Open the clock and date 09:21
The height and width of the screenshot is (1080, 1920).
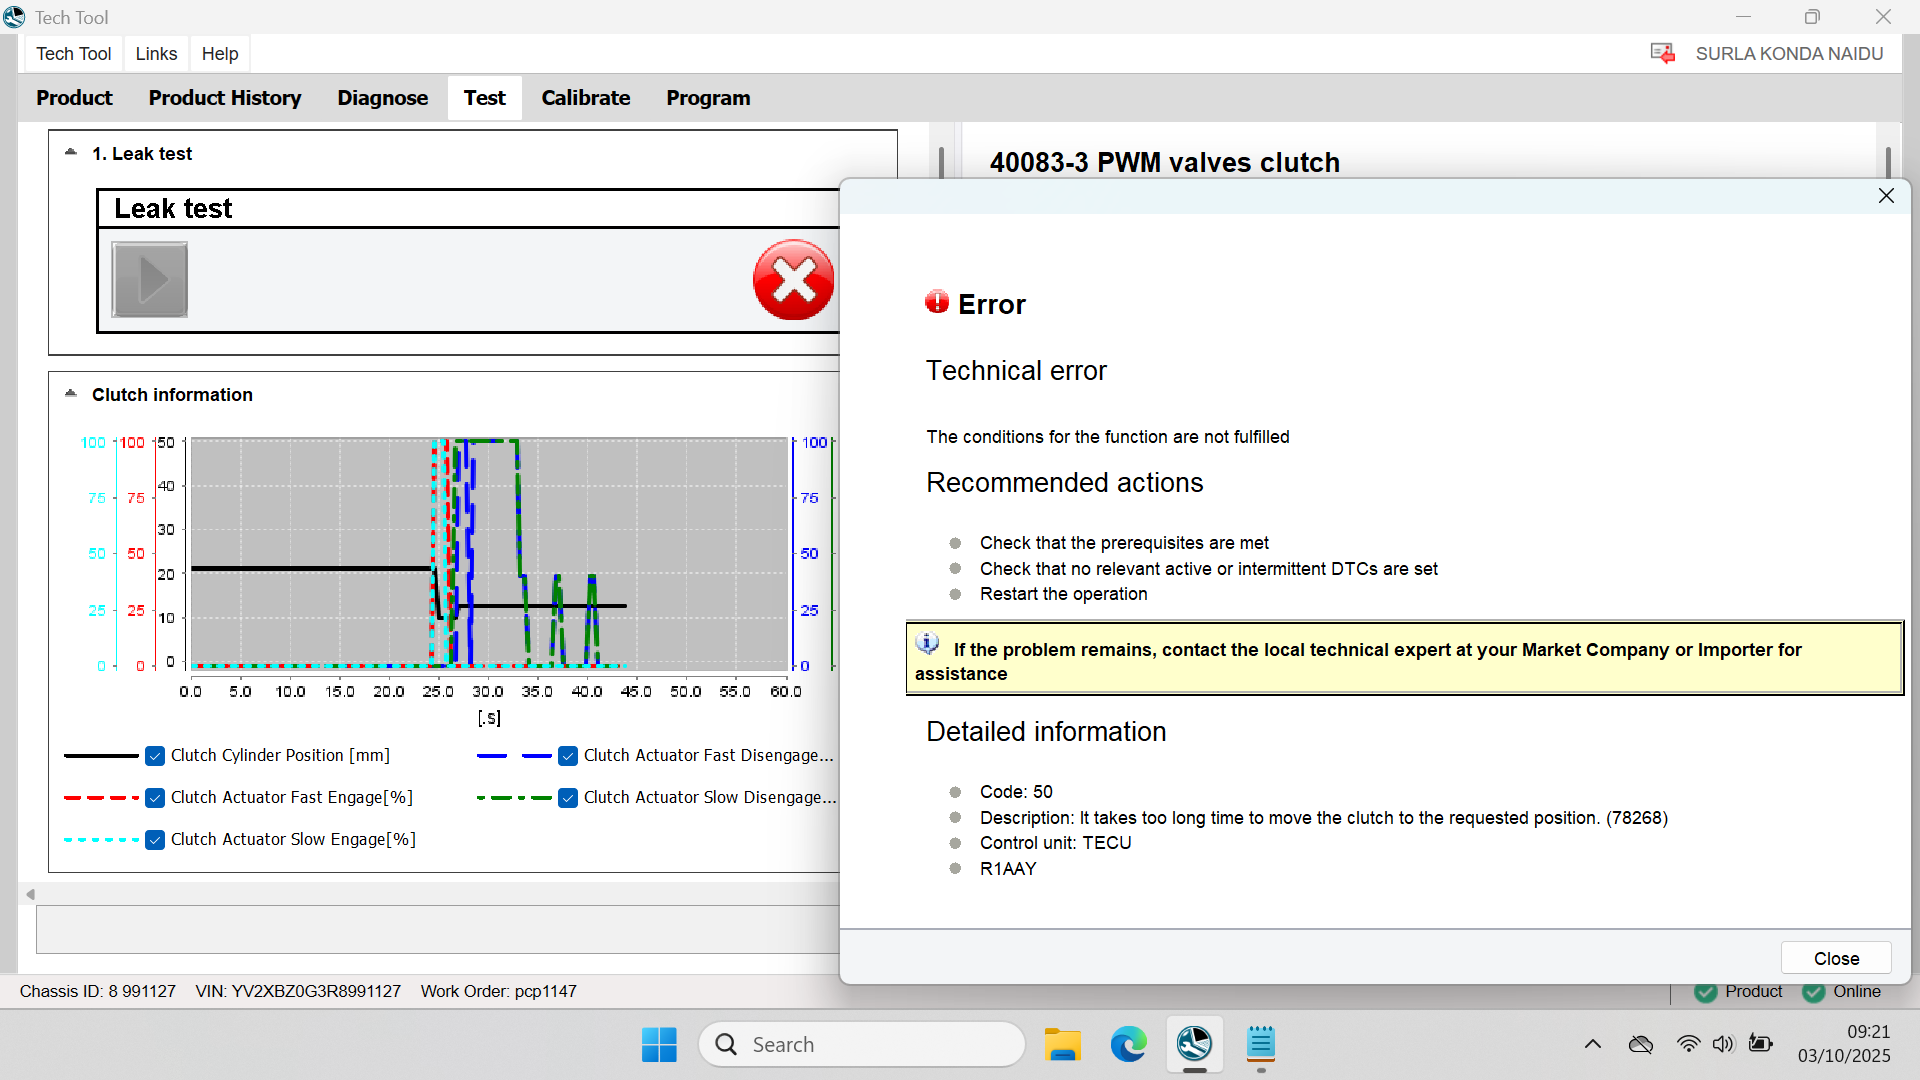pyautogui.click(x=1844, y=1044)
